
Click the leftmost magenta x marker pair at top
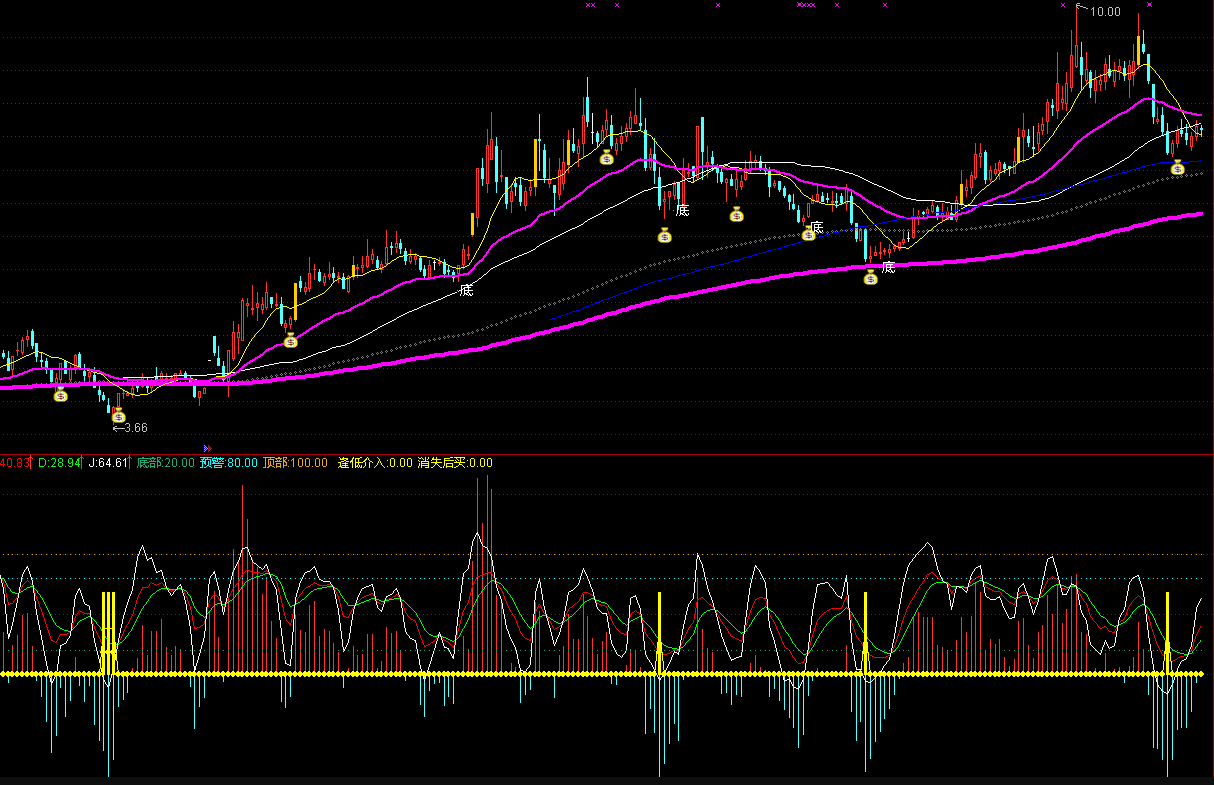590,6
